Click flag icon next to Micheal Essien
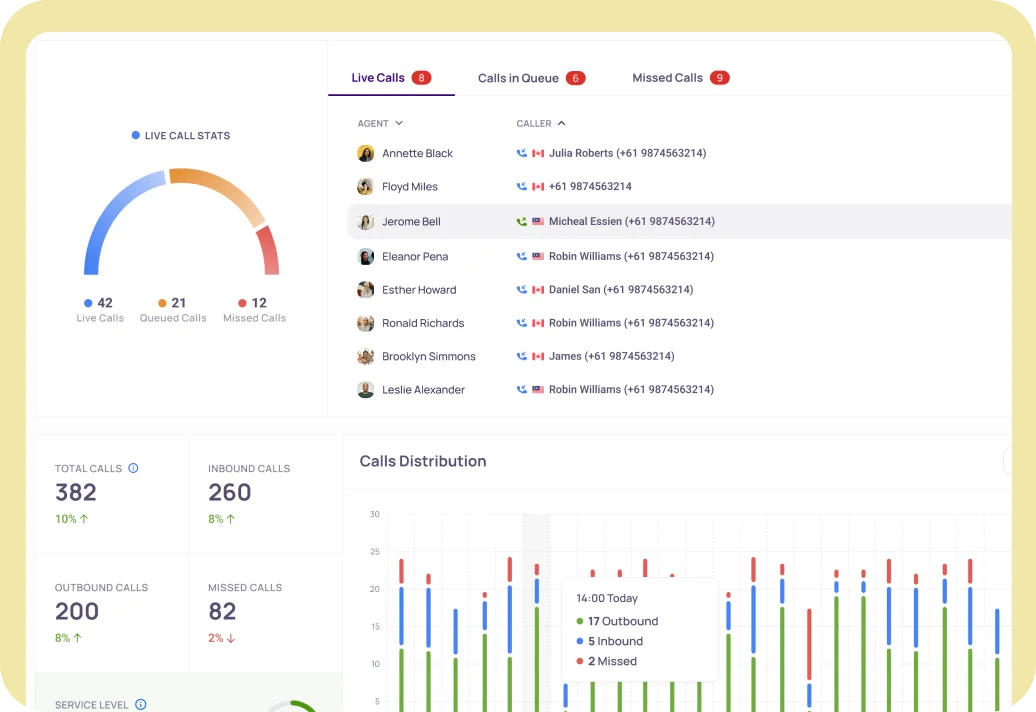 click(x=538, y=221)
